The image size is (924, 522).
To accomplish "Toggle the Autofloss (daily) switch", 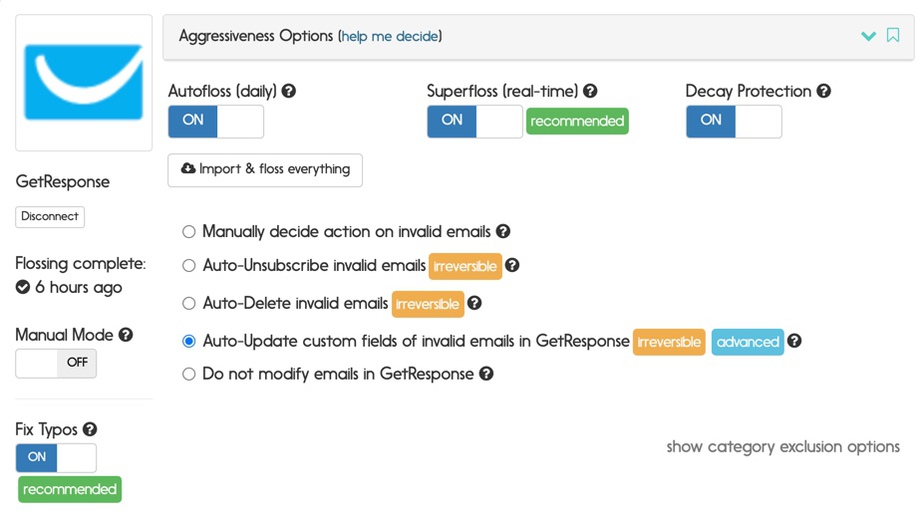I will 216,121.
